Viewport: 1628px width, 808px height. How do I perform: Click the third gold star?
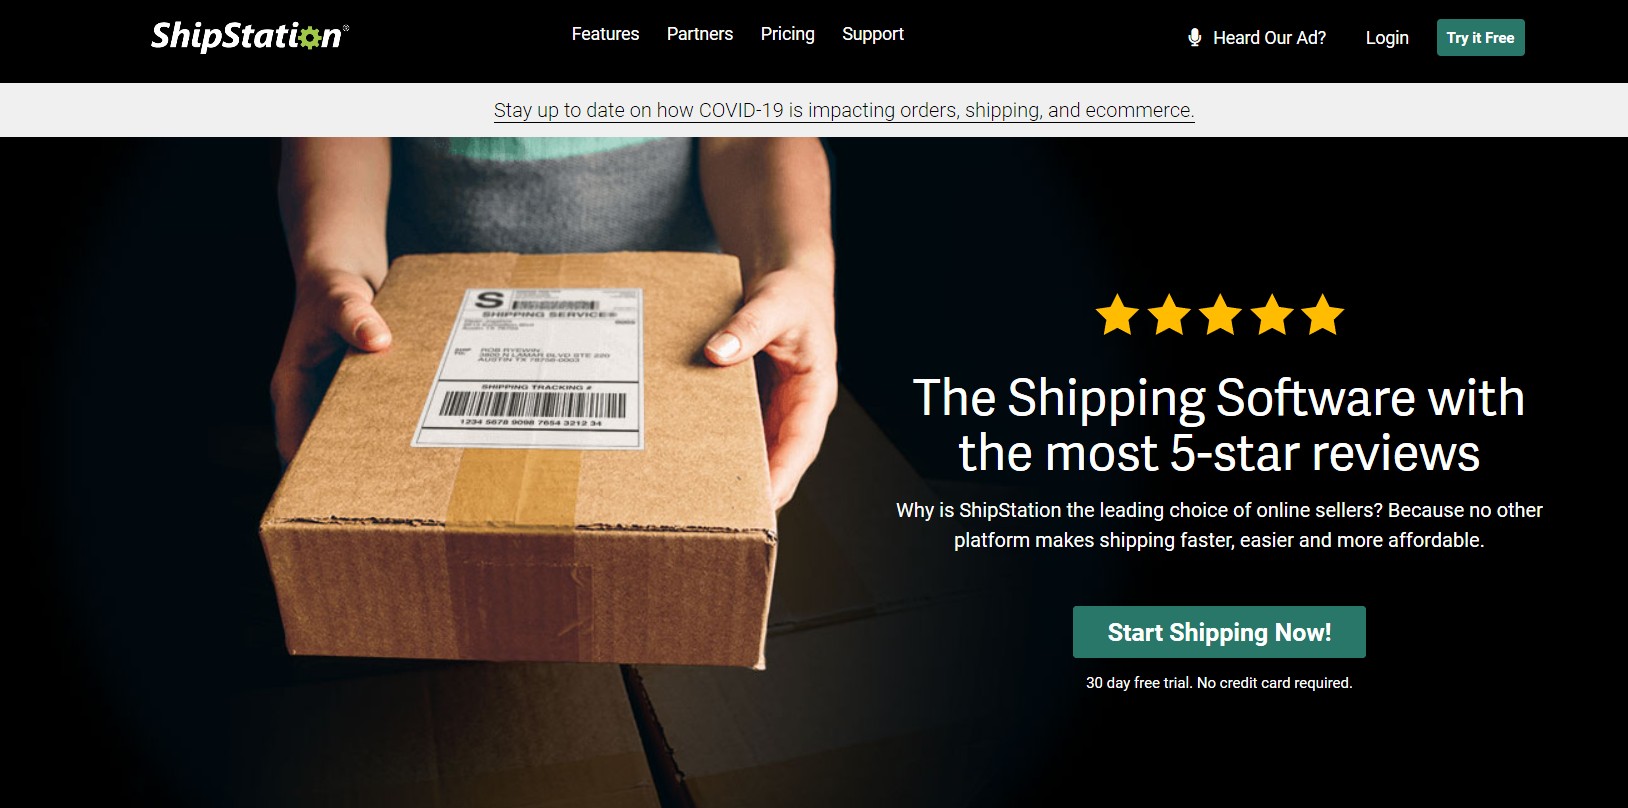pos(1220,314)
